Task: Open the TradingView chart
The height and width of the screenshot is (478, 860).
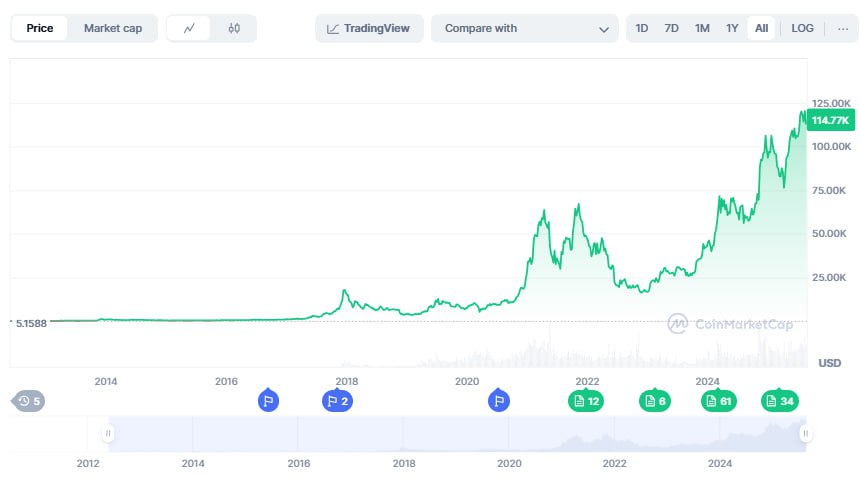Action: (x=369, y=28)
